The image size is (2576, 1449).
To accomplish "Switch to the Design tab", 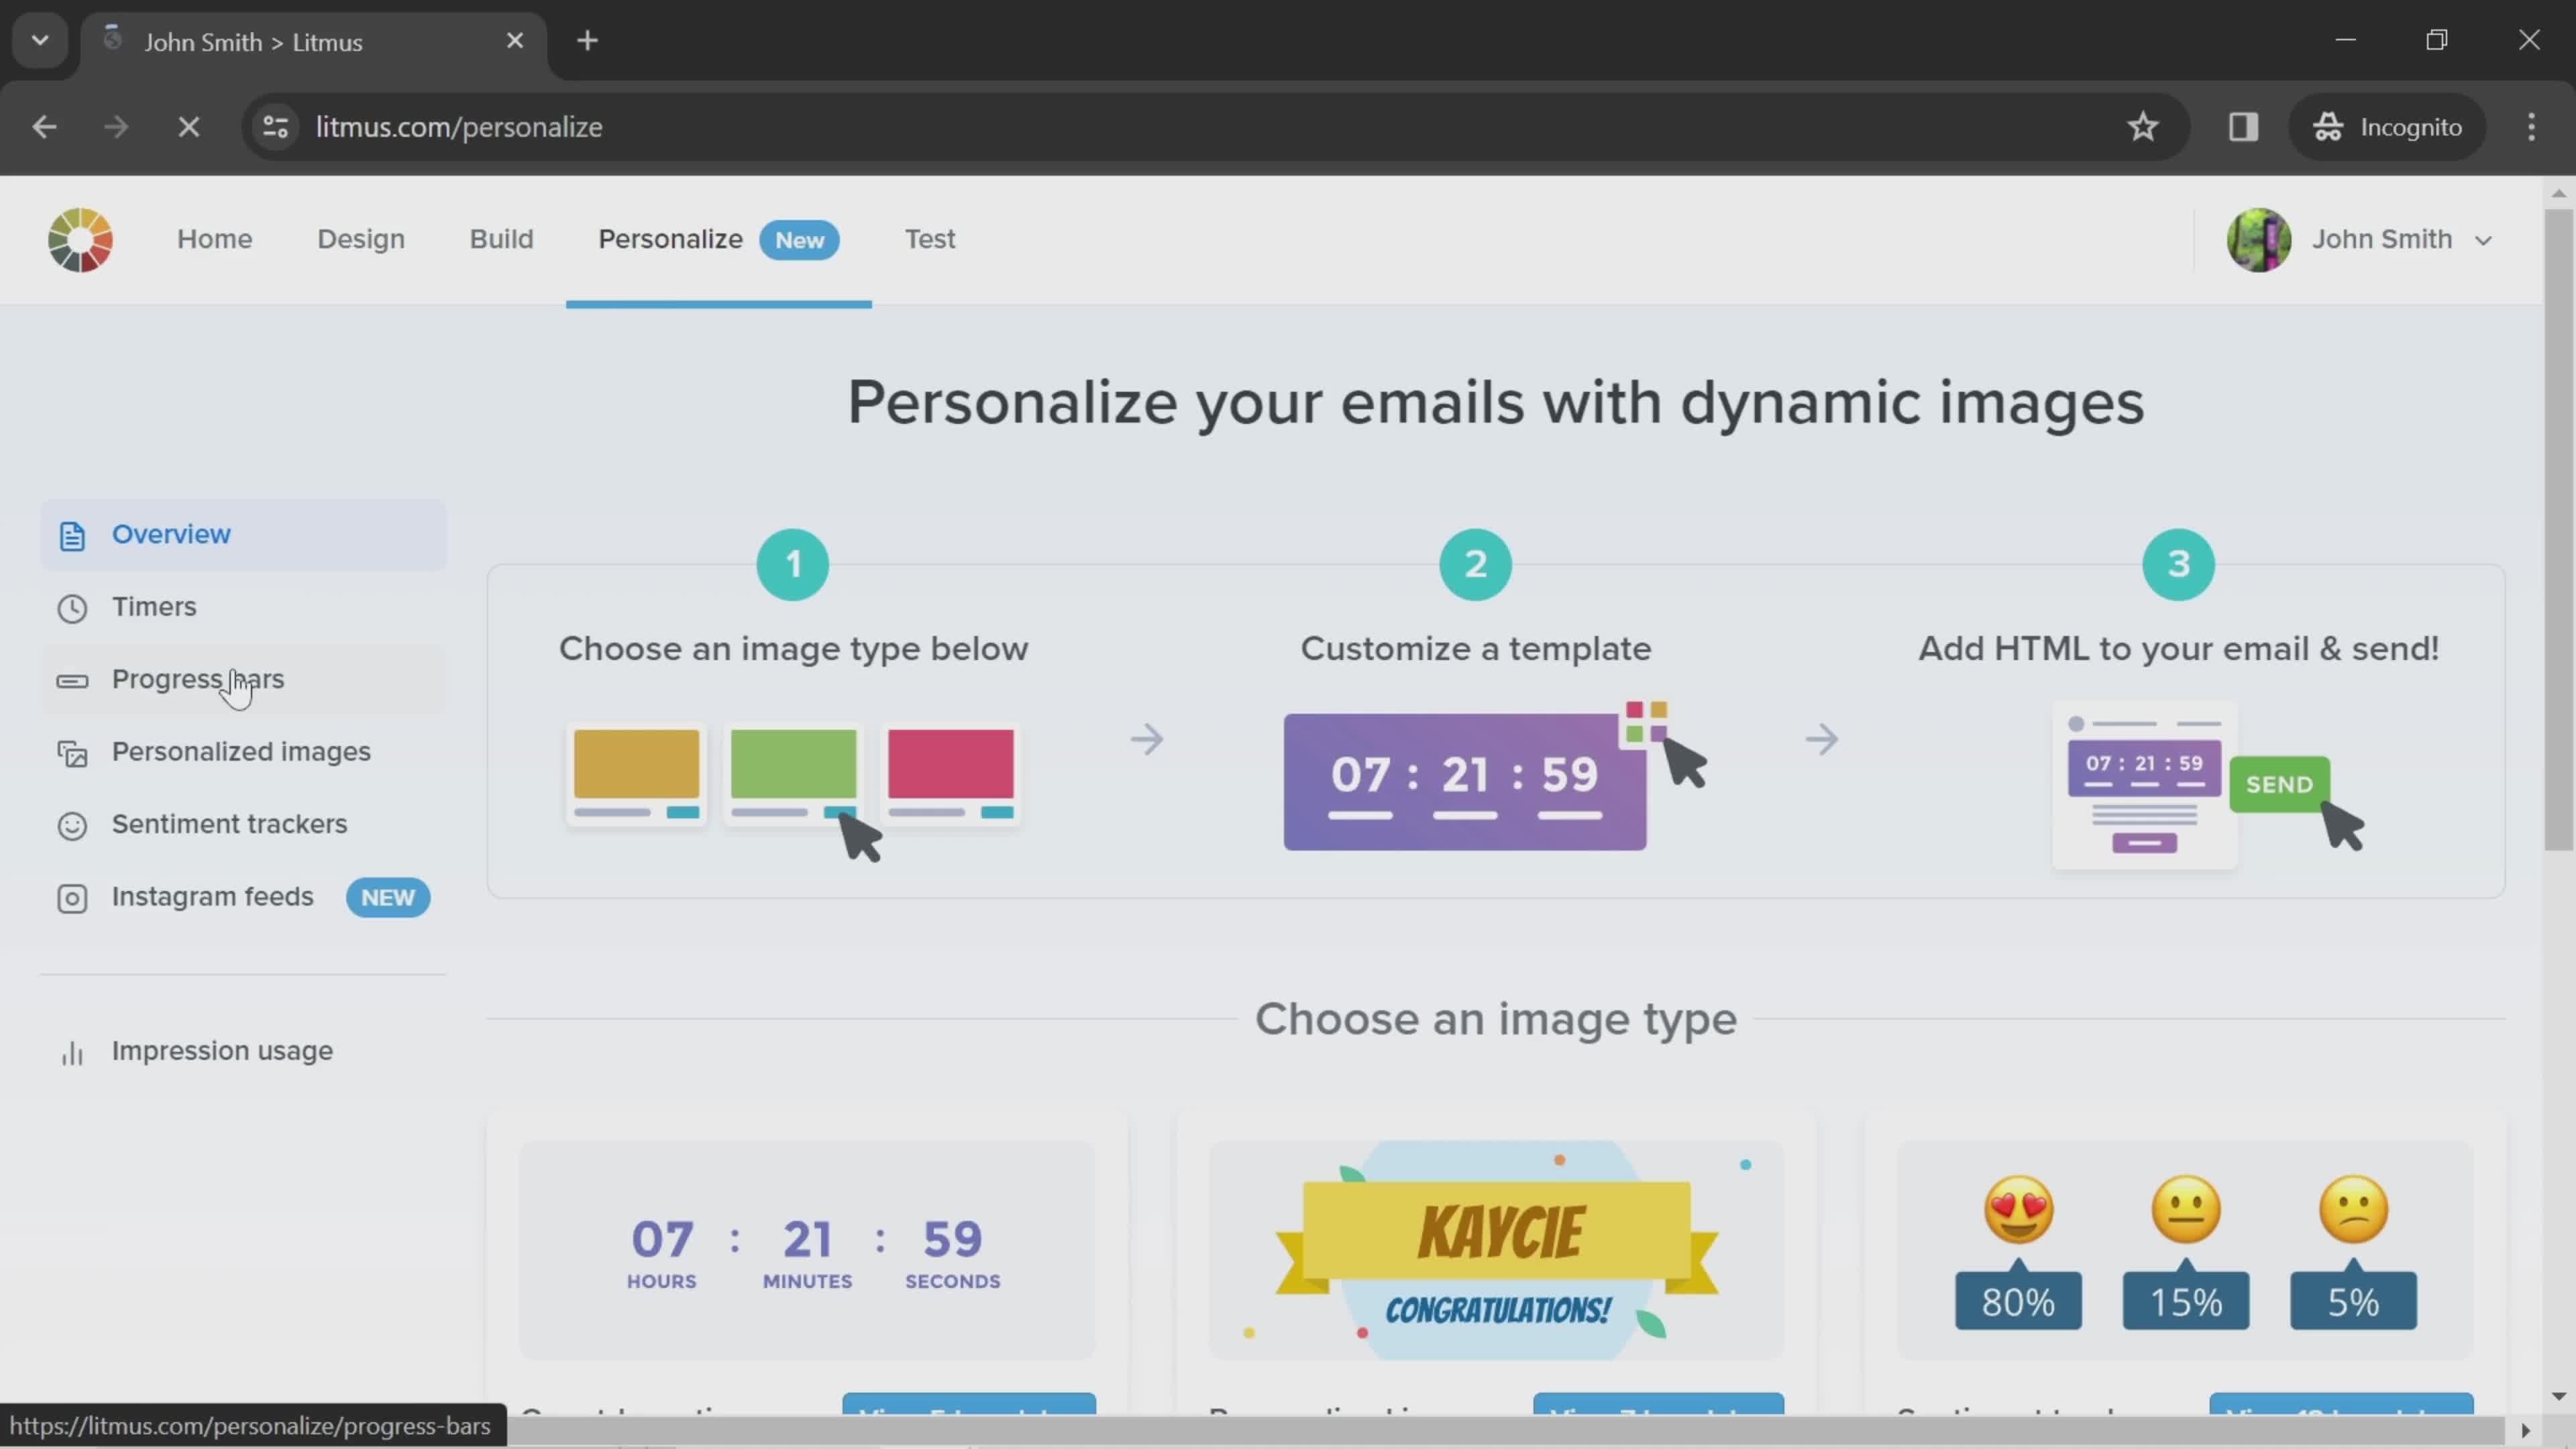I will pos(361,239).
